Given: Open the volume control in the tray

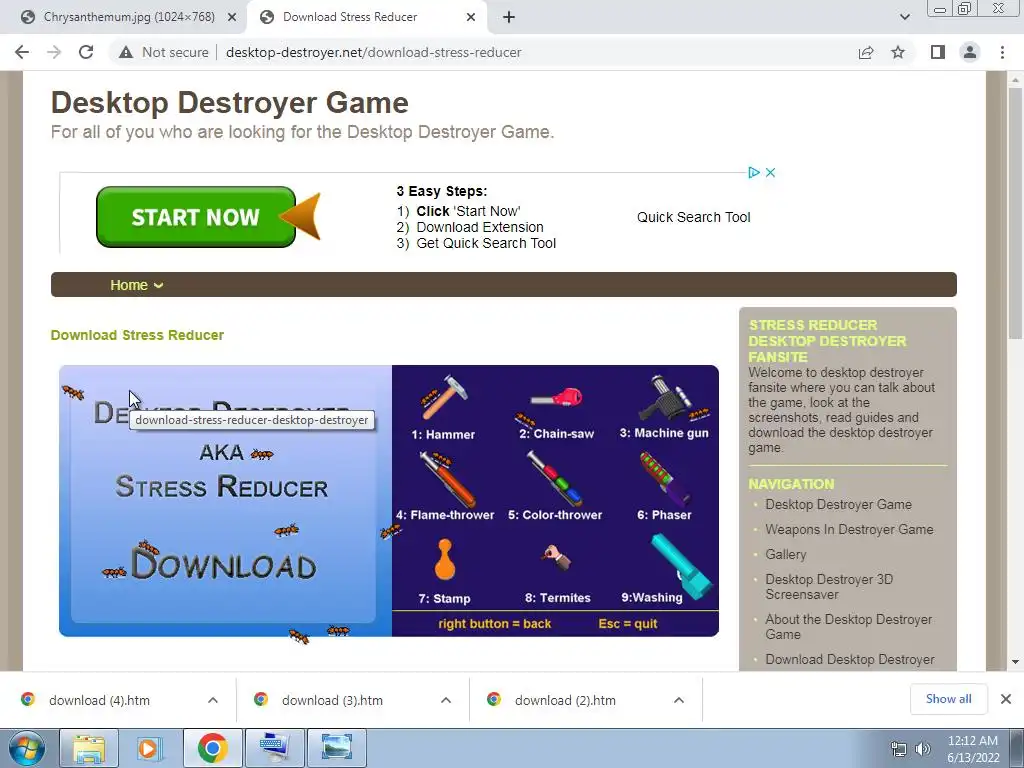Looking at the screenshot, I should pyautogui.click(x=923, y=749).
